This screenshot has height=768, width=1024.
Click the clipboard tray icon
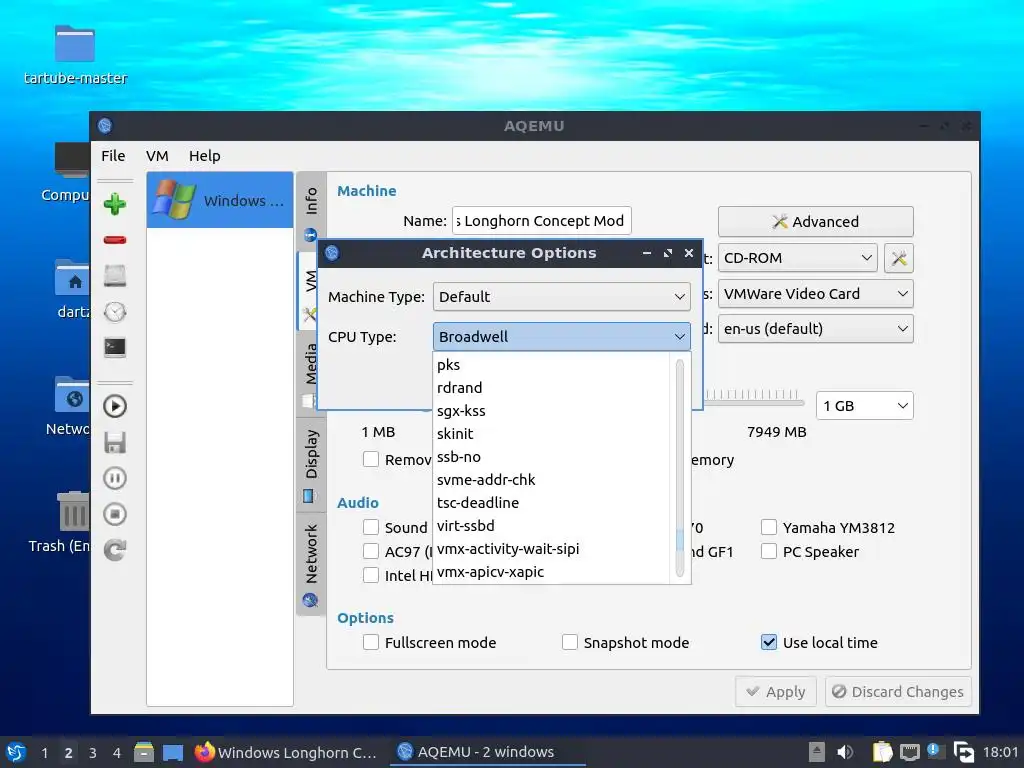click(x=882, y=752)
